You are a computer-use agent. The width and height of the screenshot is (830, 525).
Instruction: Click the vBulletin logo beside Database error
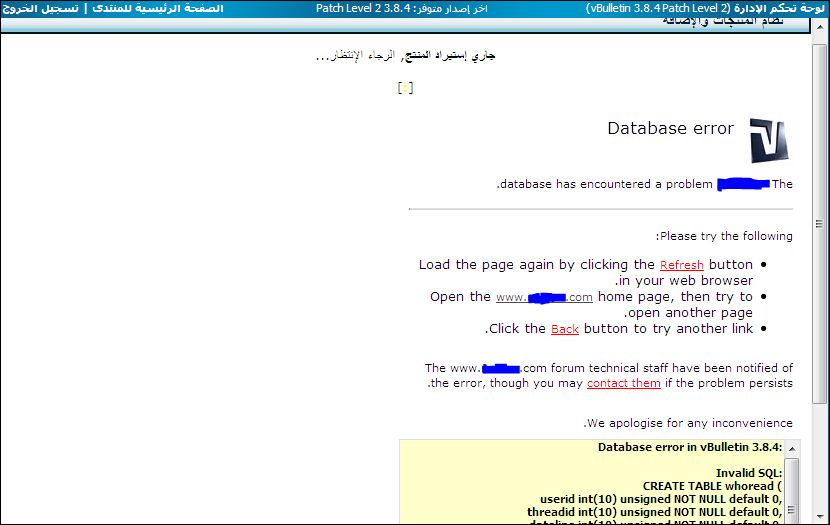point(768,141)
